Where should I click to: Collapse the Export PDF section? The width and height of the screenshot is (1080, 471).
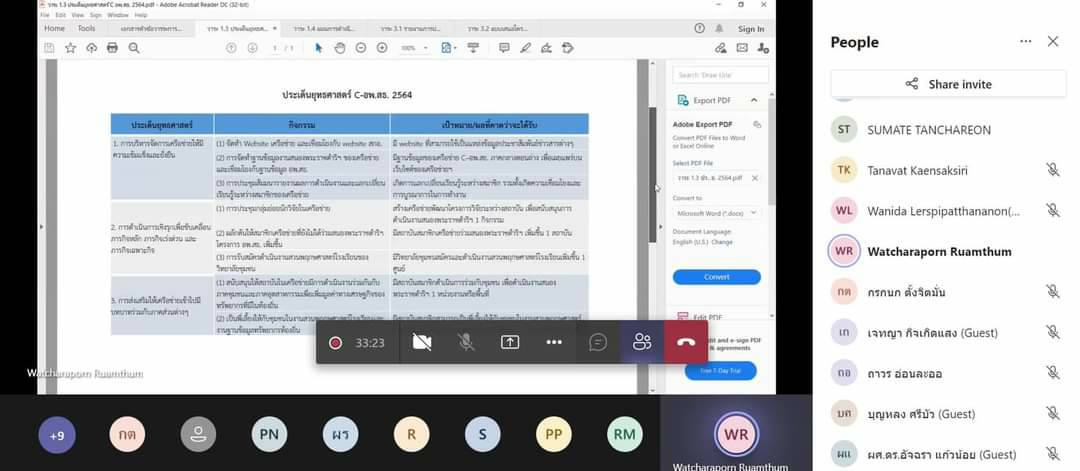[x=754, y=100]
